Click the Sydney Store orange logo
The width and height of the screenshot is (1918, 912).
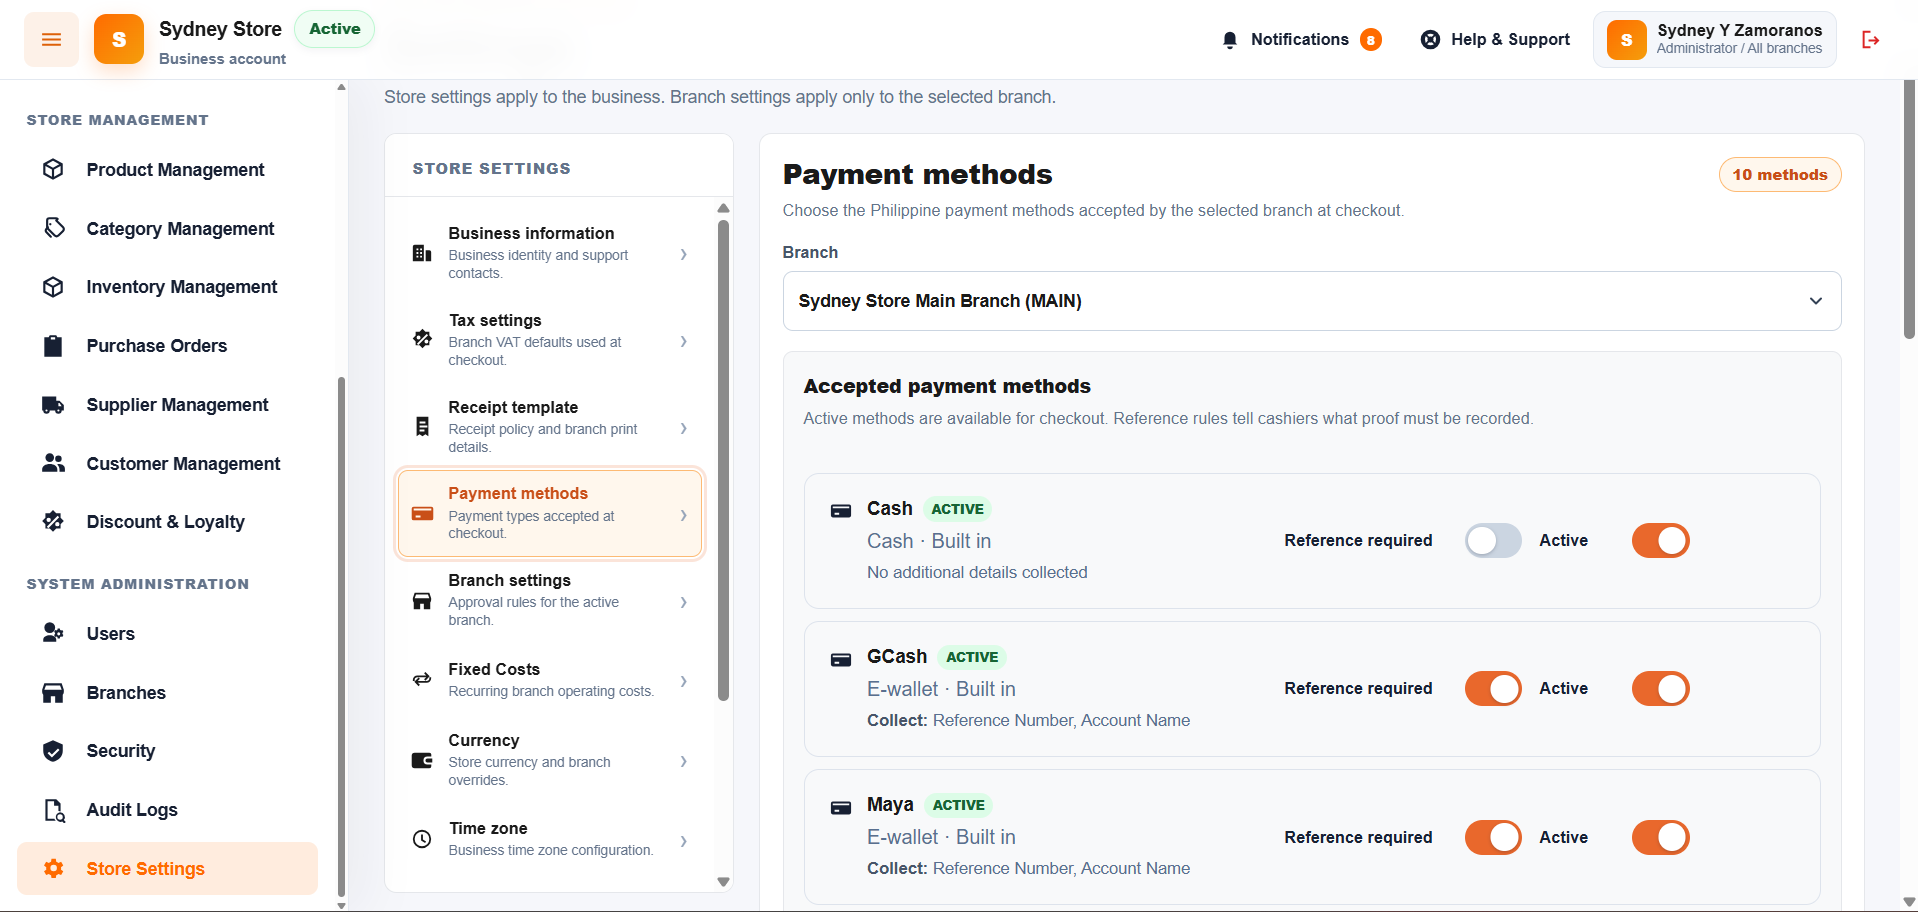tap(119, 40)
